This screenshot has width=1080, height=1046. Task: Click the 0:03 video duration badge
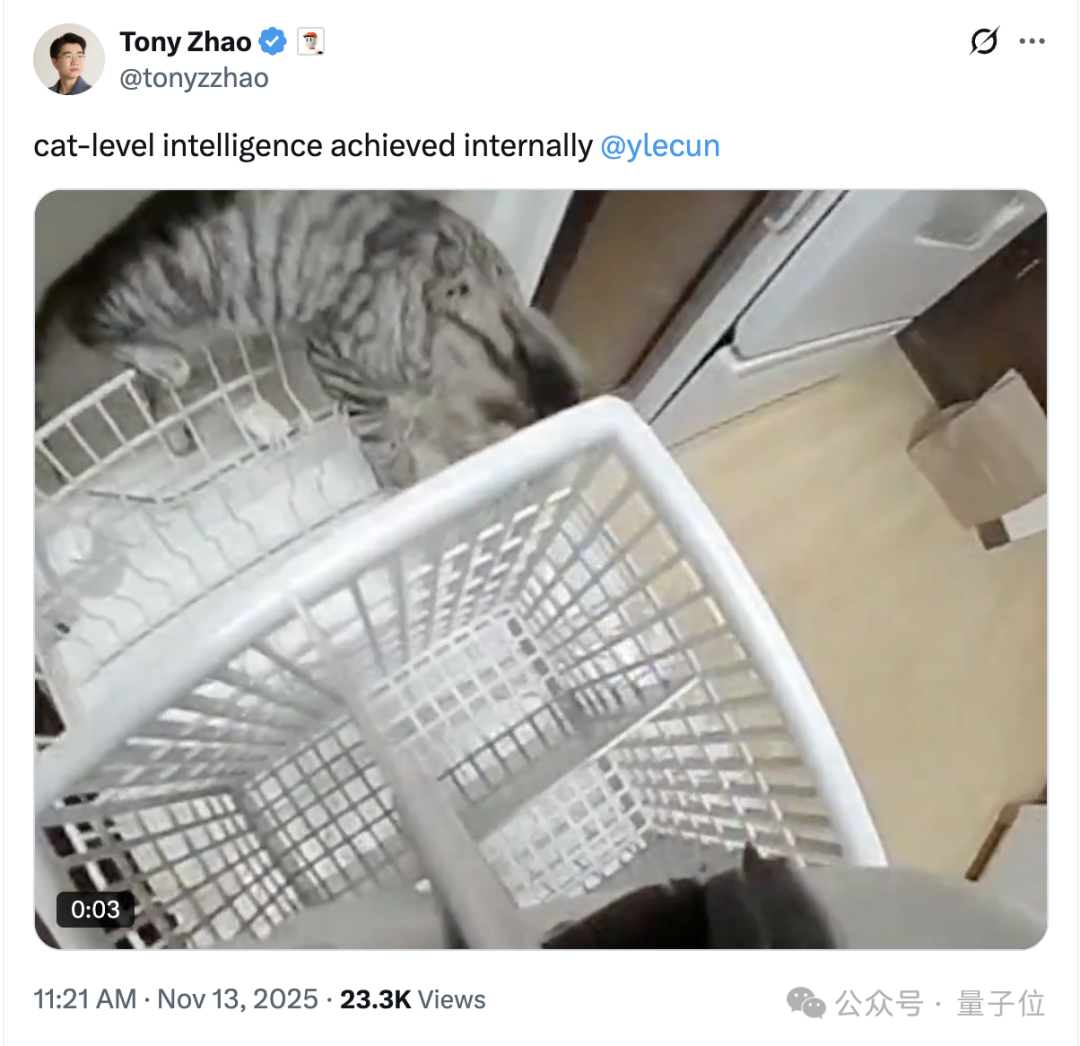pos(95,910)
